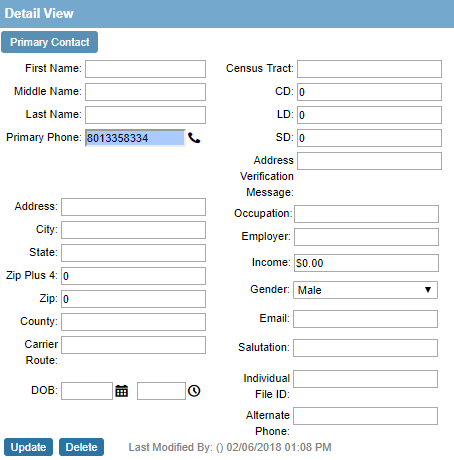Select the Primary Phone number field

(x=135, y=138)
